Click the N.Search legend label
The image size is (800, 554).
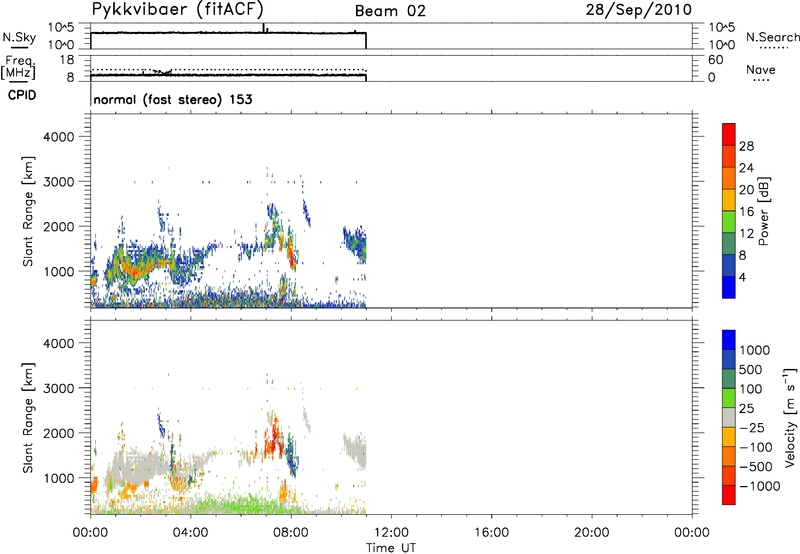point(772,37)
